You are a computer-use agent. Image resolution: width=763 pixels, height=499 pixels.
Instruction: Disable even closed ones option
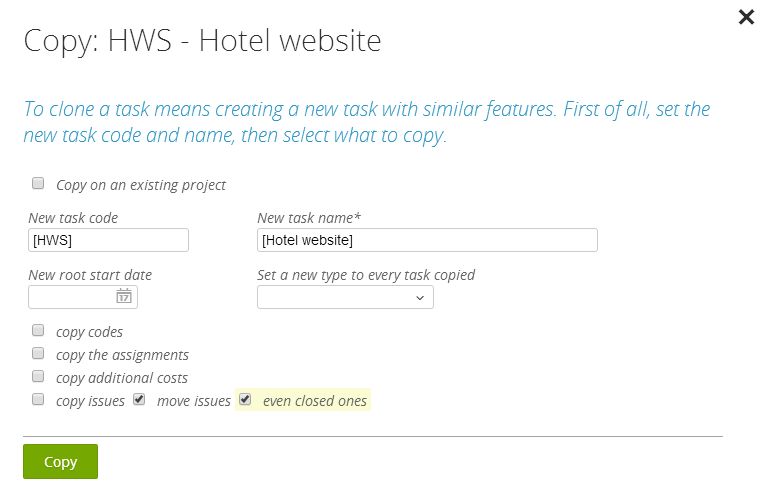point(245,399)
